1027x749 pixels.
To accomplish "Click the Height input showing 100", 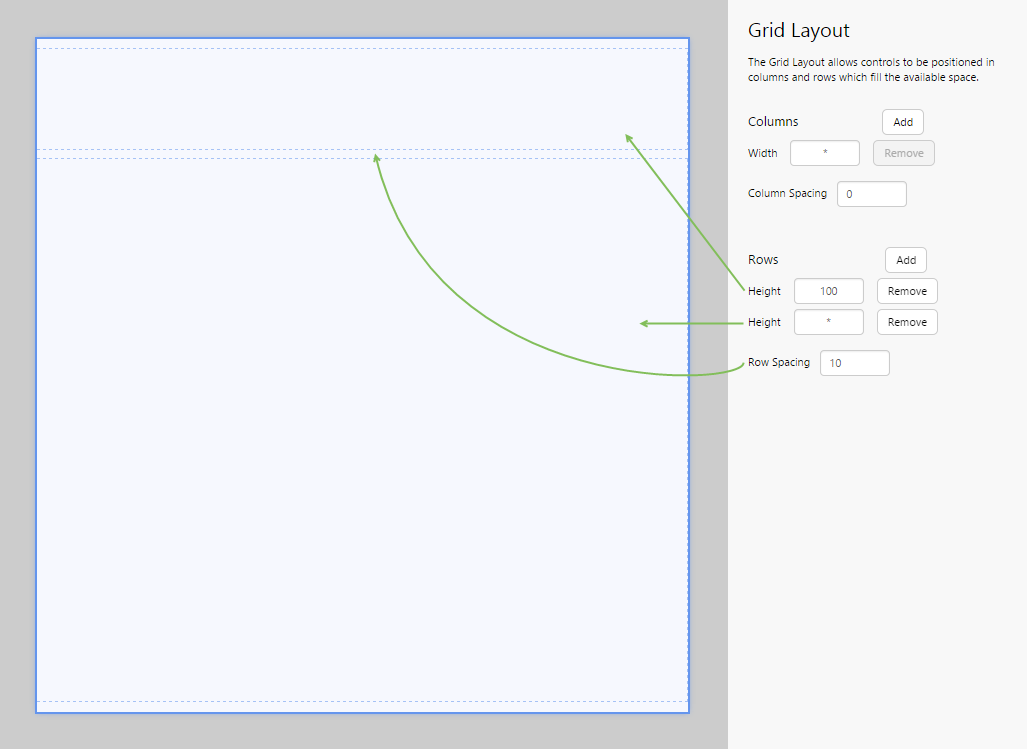I will (828, 291).
